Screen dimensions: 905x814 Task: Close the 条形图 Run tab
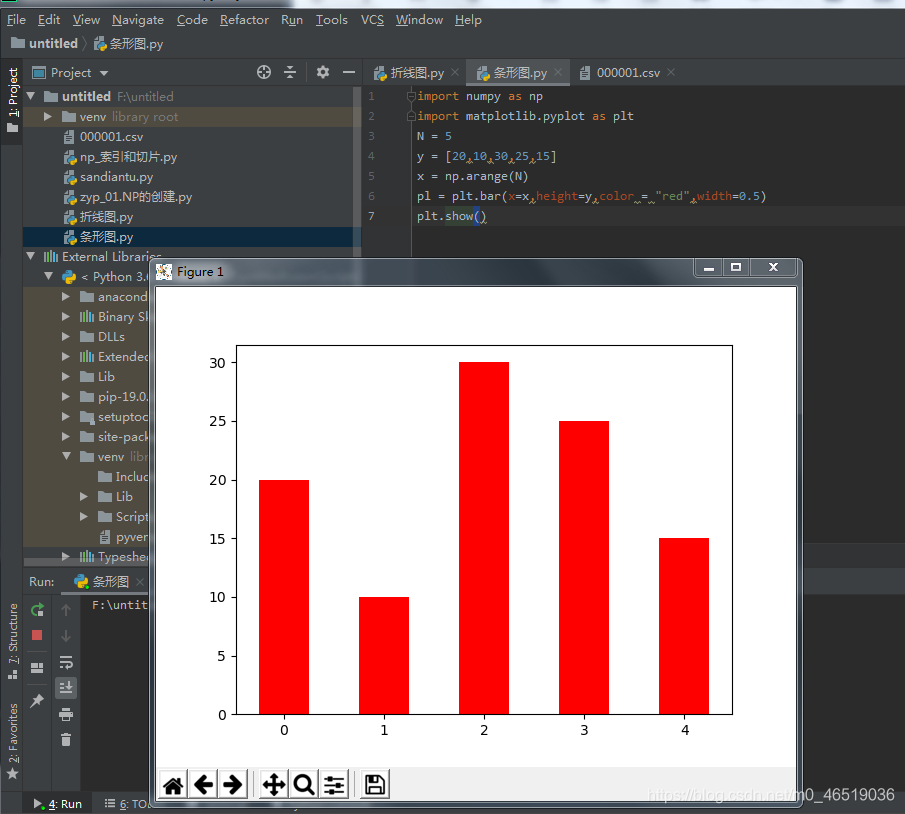[x=140, y=582]
